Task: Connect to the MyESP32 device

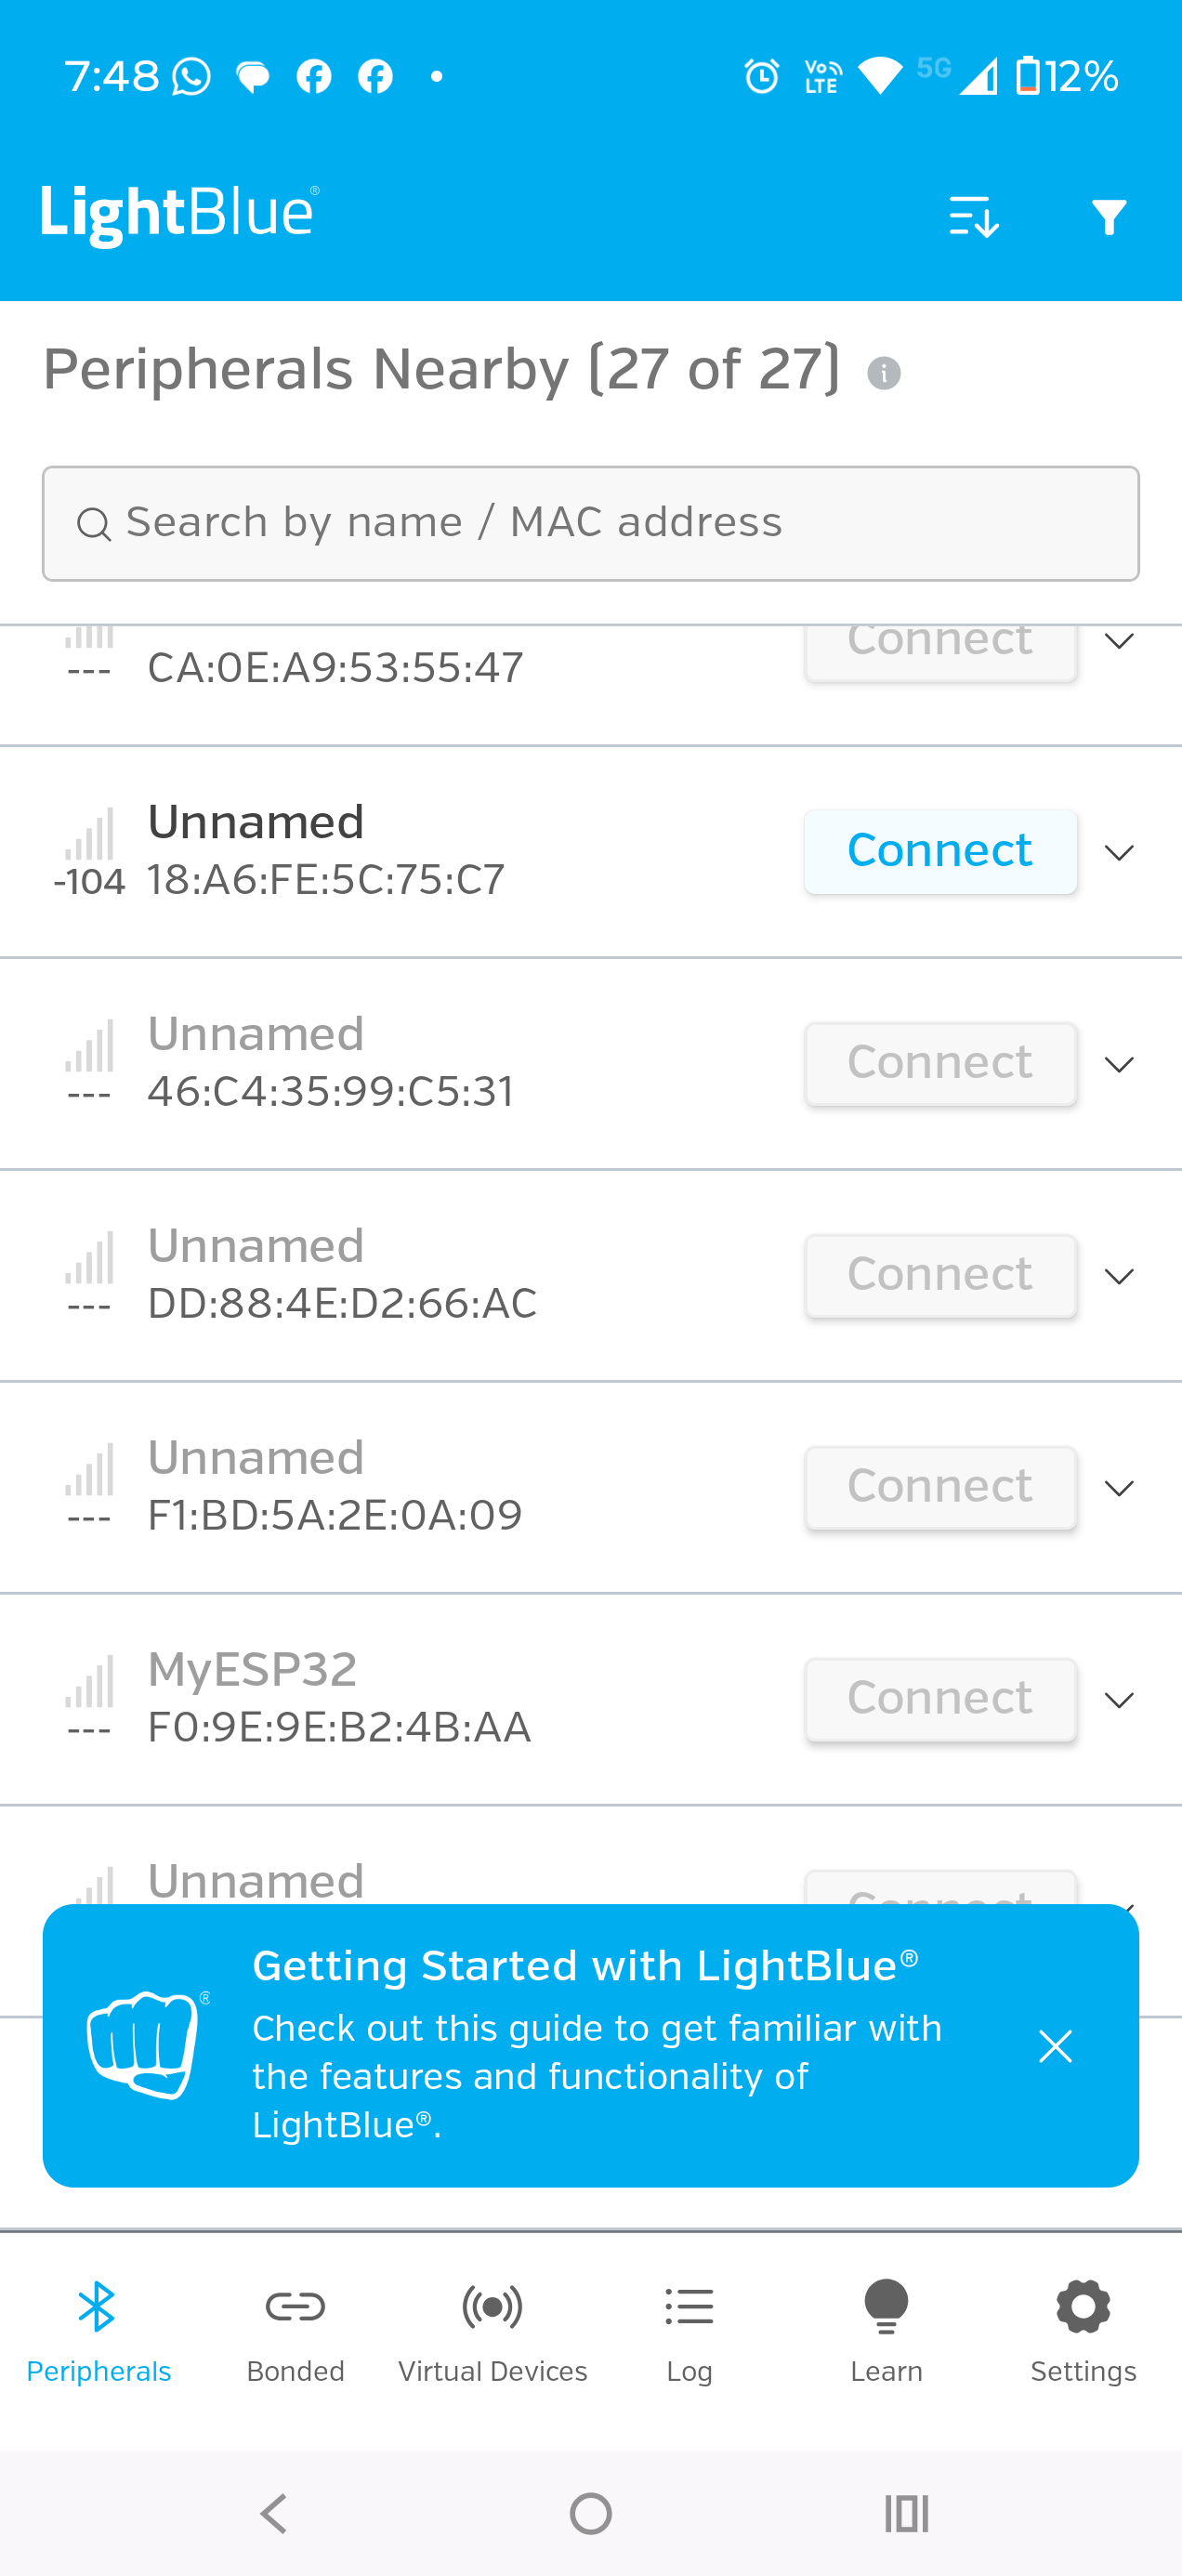Action: click(x=940, y=1699)
